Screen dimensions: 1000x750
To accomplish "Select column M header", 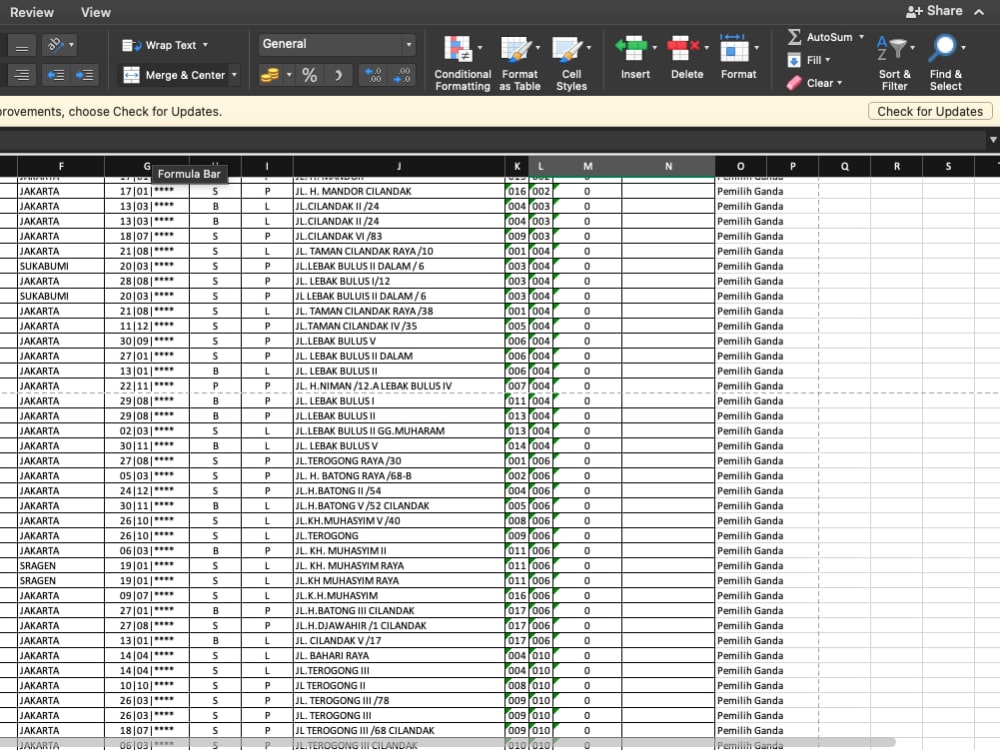I will (x=587, y=166).
